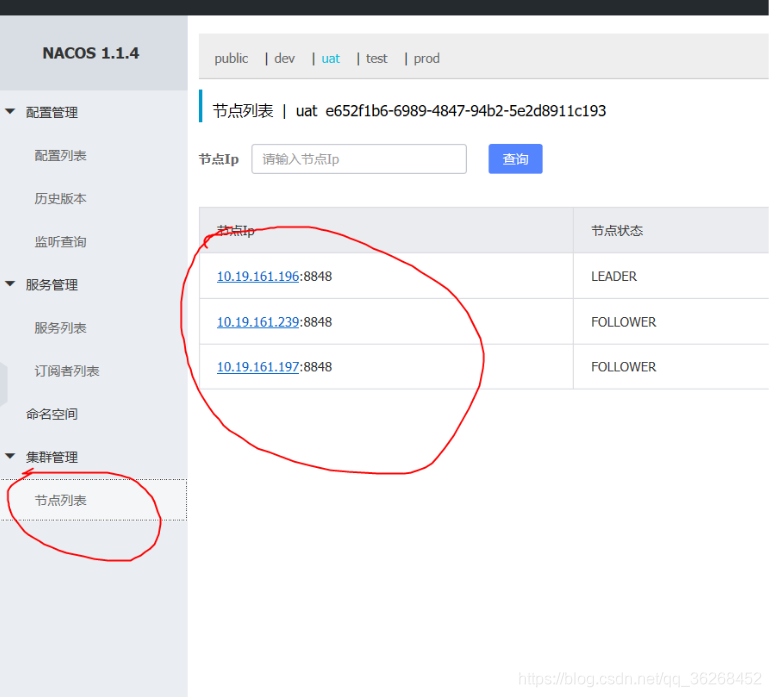Collapse the 服务管理 section arrow
This screenshot has width=771, height=697.
10,284
